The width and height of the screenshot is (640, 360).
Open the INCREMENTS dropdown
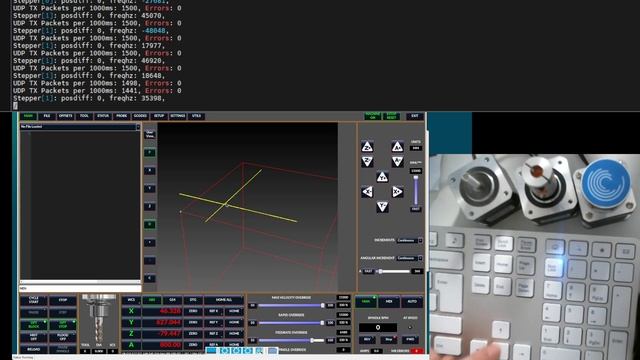click(409, 240)
